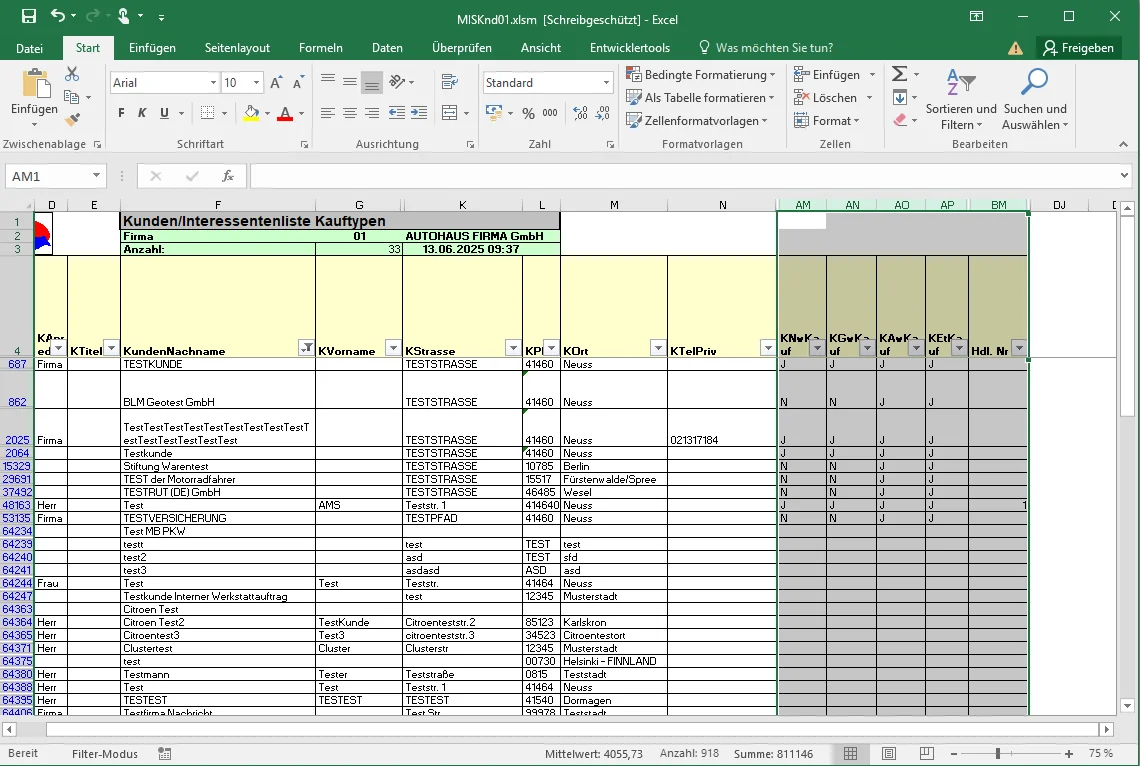
Task: Align text left in cell
Action: pyautogui.click(x=328, y=113)
